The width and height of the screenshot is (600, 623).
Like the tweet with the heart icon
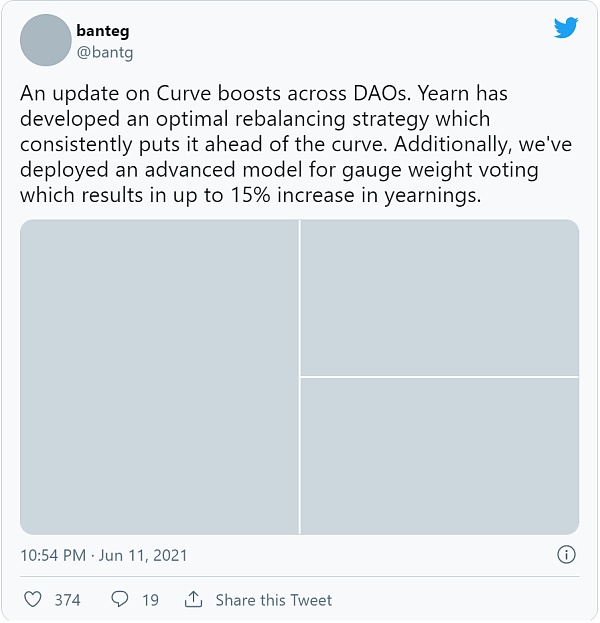pos(33,600)
